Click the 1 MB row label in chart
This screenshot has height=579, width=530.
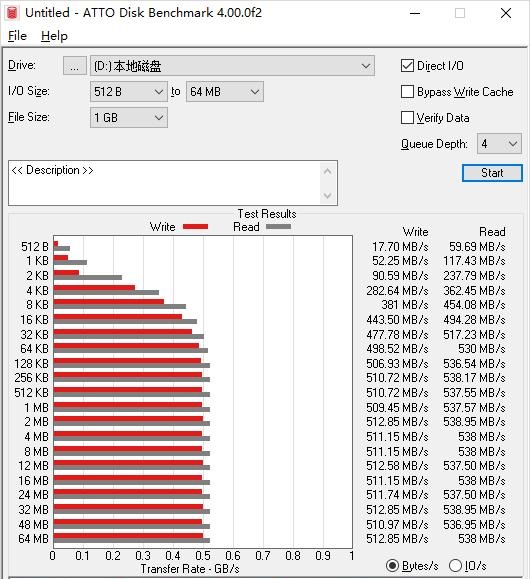click(x=37, y=408)
